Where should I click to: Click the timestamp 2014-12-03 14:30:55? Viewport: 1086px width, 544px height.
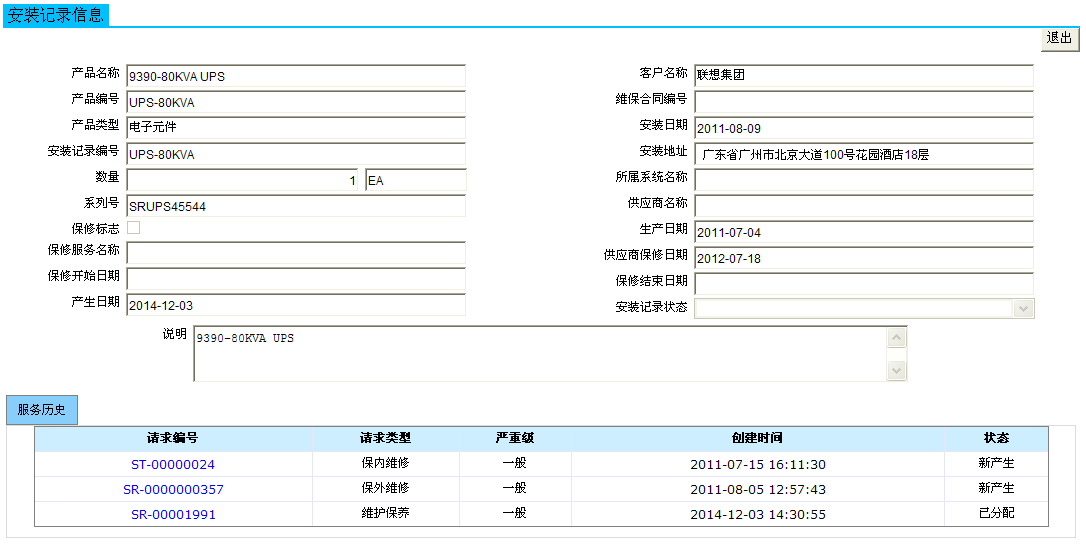[x=758, y=514]
